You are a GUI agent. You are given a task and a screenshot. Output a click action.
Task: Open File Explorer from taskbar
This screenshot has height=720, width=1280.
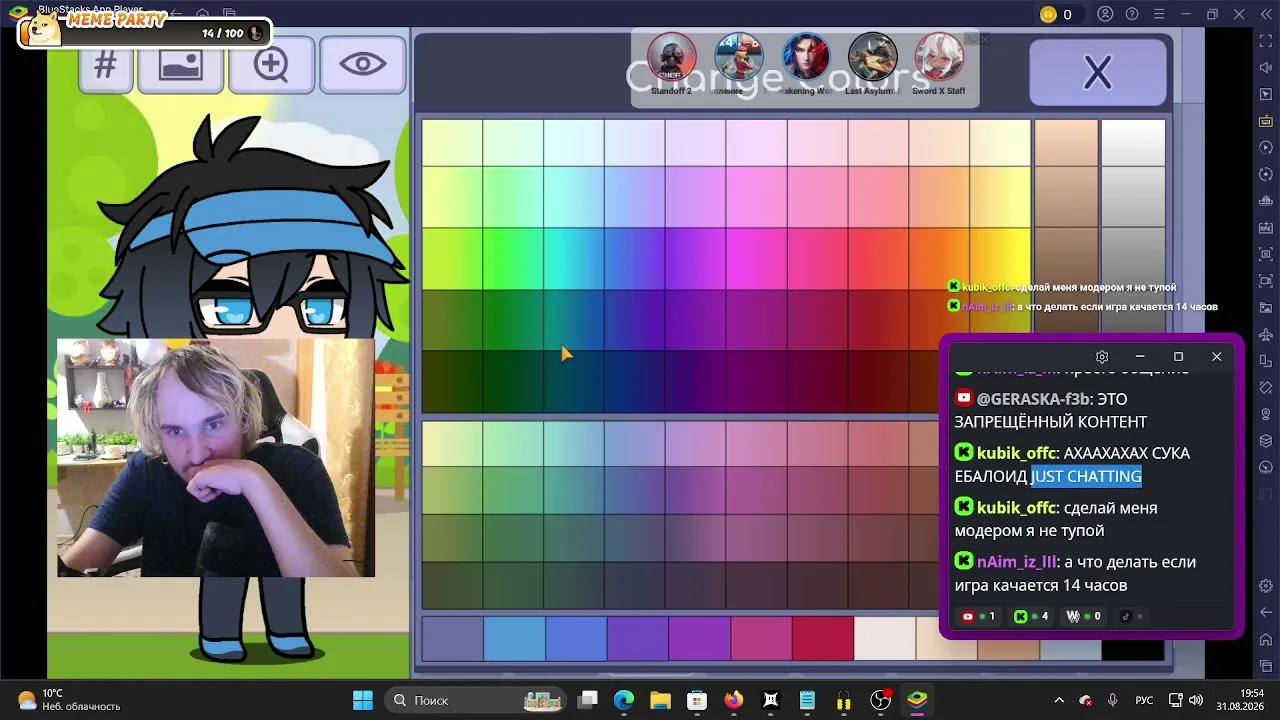click(x=660, y=700)
